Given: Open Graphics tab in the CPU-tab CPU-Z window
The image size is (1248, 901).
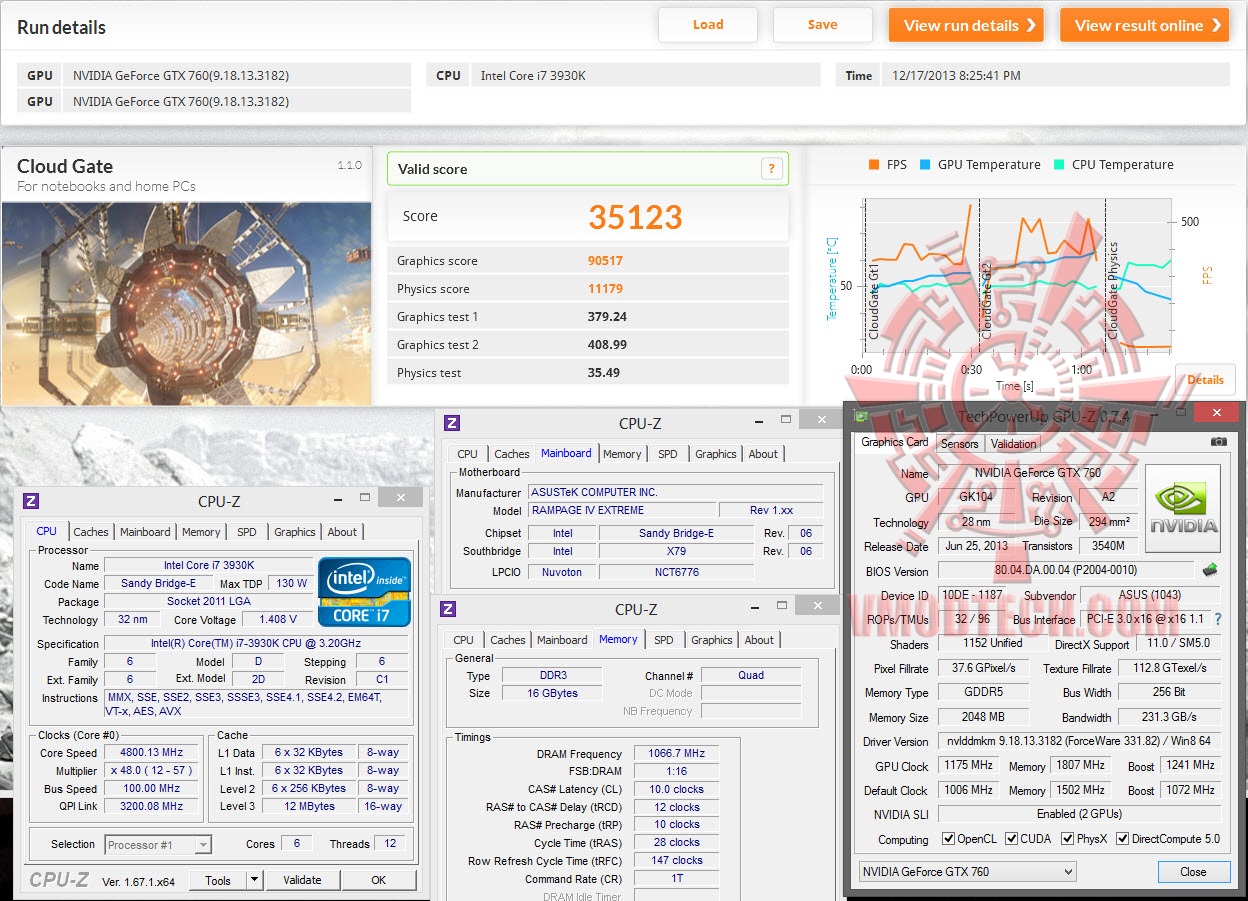Looking at the screenshot, I should [x=295, y=532].
